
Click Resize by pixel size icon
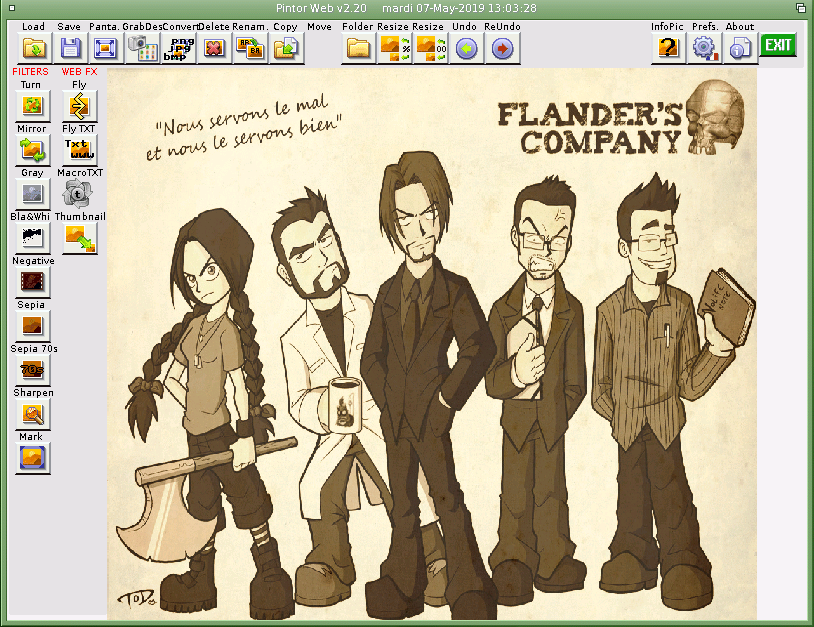[x=430, y=49]
